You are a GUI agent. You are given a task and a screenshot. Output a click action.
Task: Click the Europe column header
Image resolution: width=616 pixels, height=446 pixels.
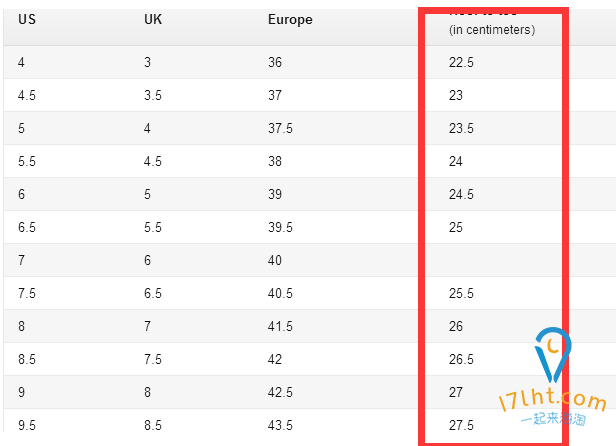pyautogui.click(x=290, y=20)
